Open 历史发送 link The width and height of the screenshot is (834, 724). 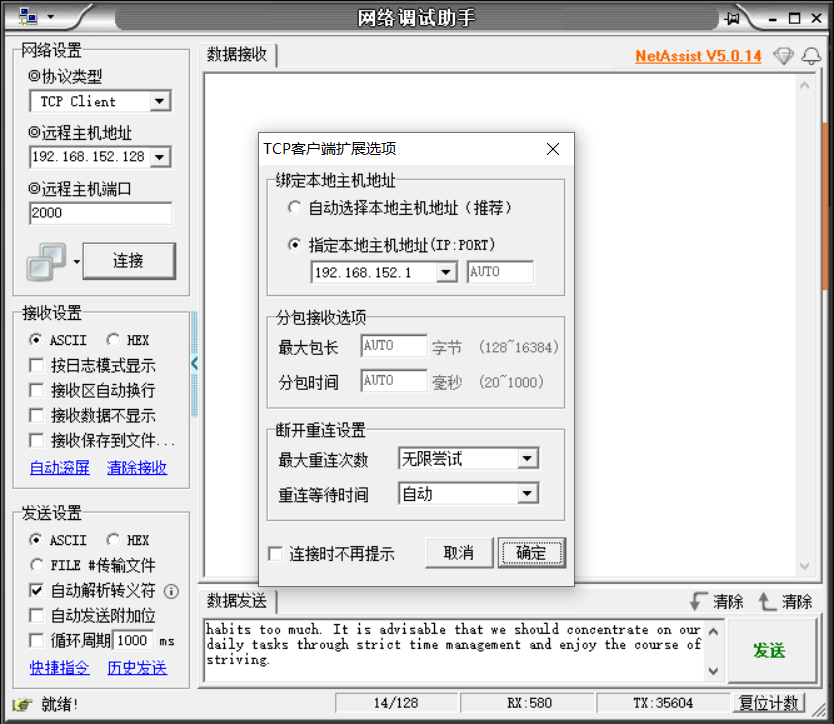[x=137, y=668]
